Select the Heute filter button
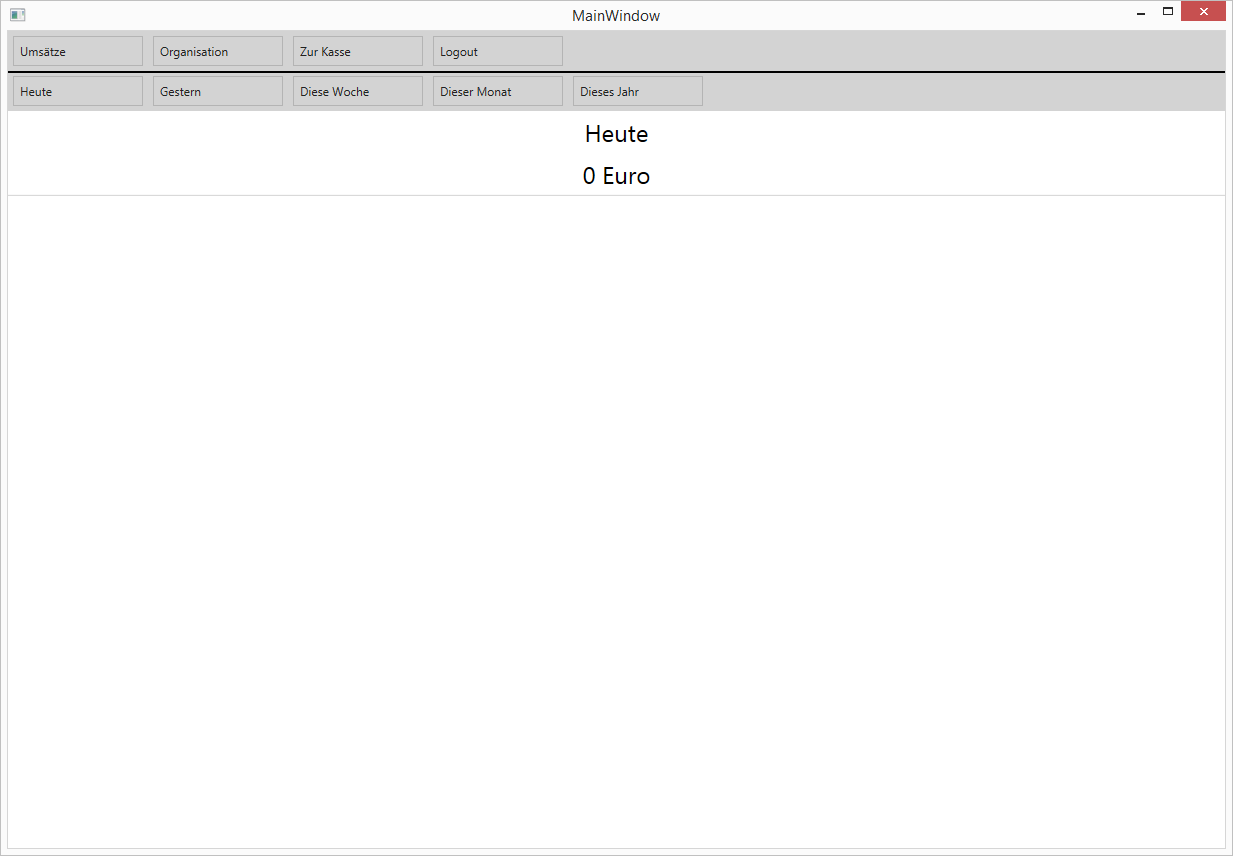Viewport: 1233px width, 856px height. (78, 91)
